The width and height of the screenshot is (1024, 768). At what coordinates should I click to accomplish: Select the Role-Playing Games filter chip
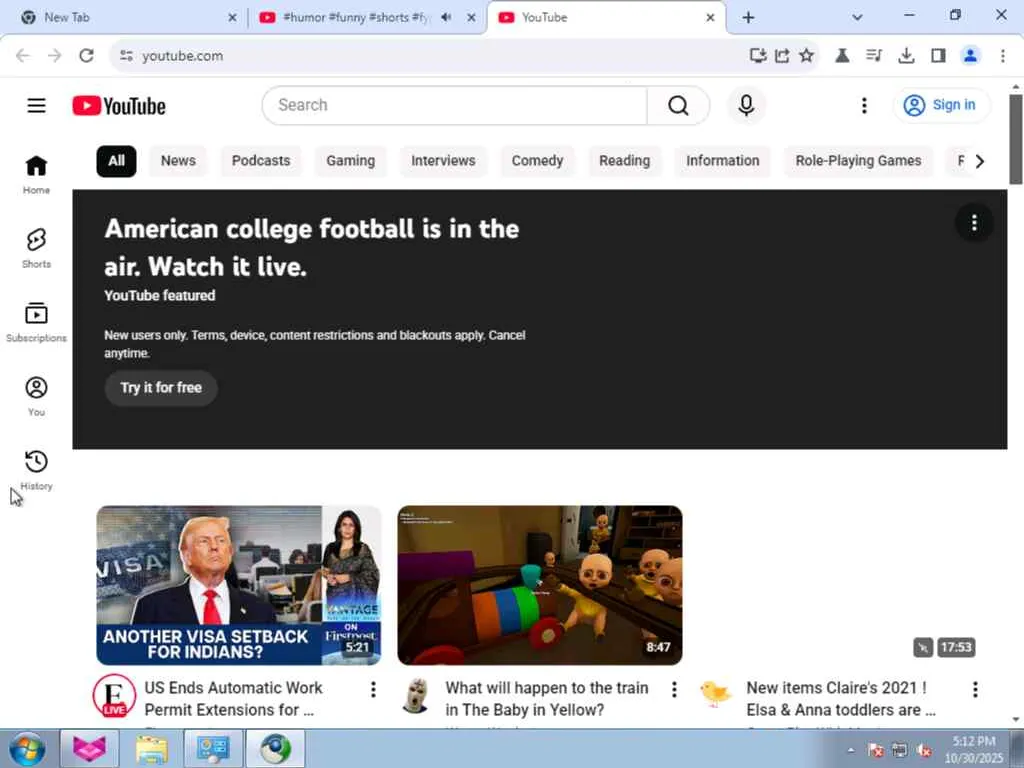(858, 161)
